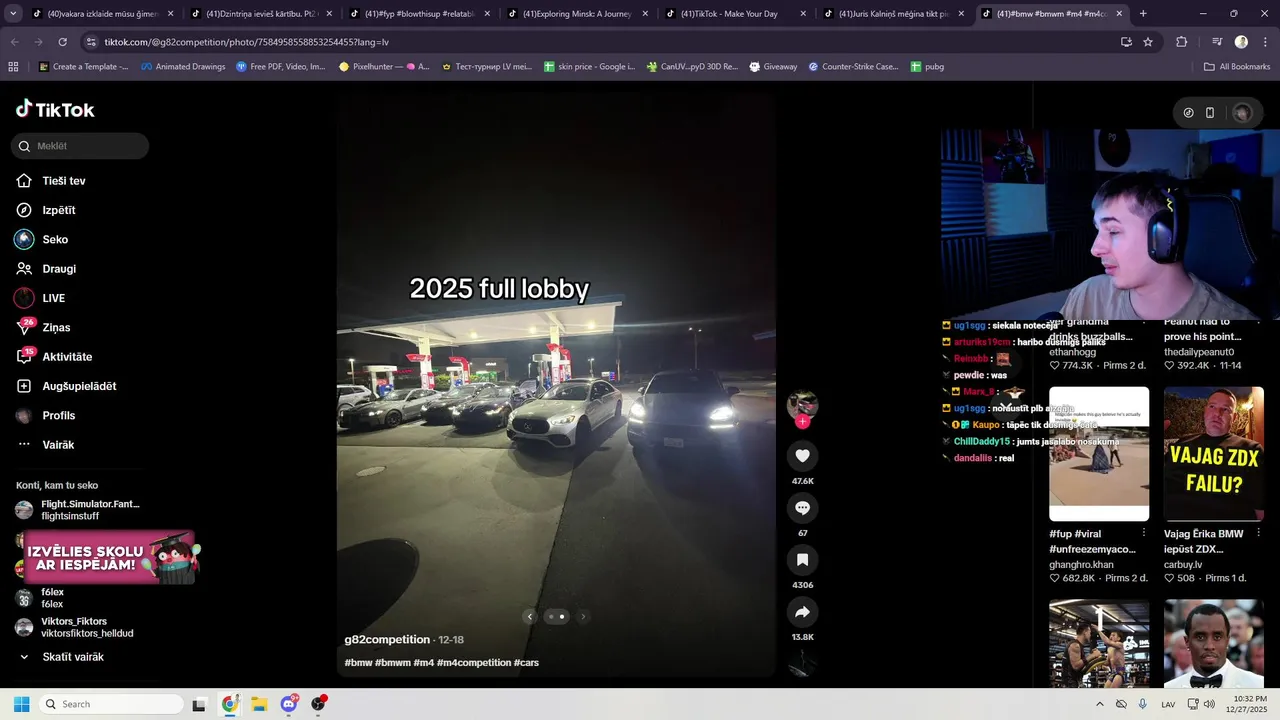Expand the Vairāk menu
The width and height of the screenshot is (1280, 720).
pos(58,445)
